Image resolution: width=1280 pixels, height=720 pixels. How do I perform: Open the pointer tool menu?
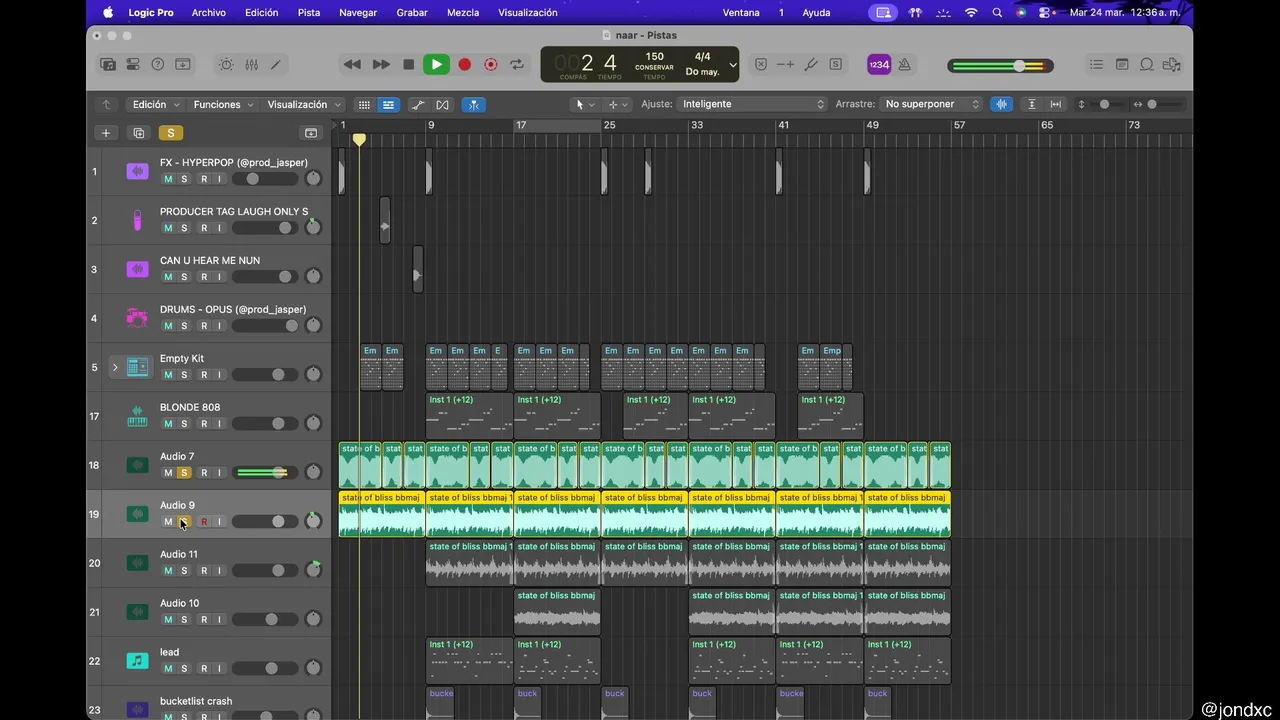[584, 104]
